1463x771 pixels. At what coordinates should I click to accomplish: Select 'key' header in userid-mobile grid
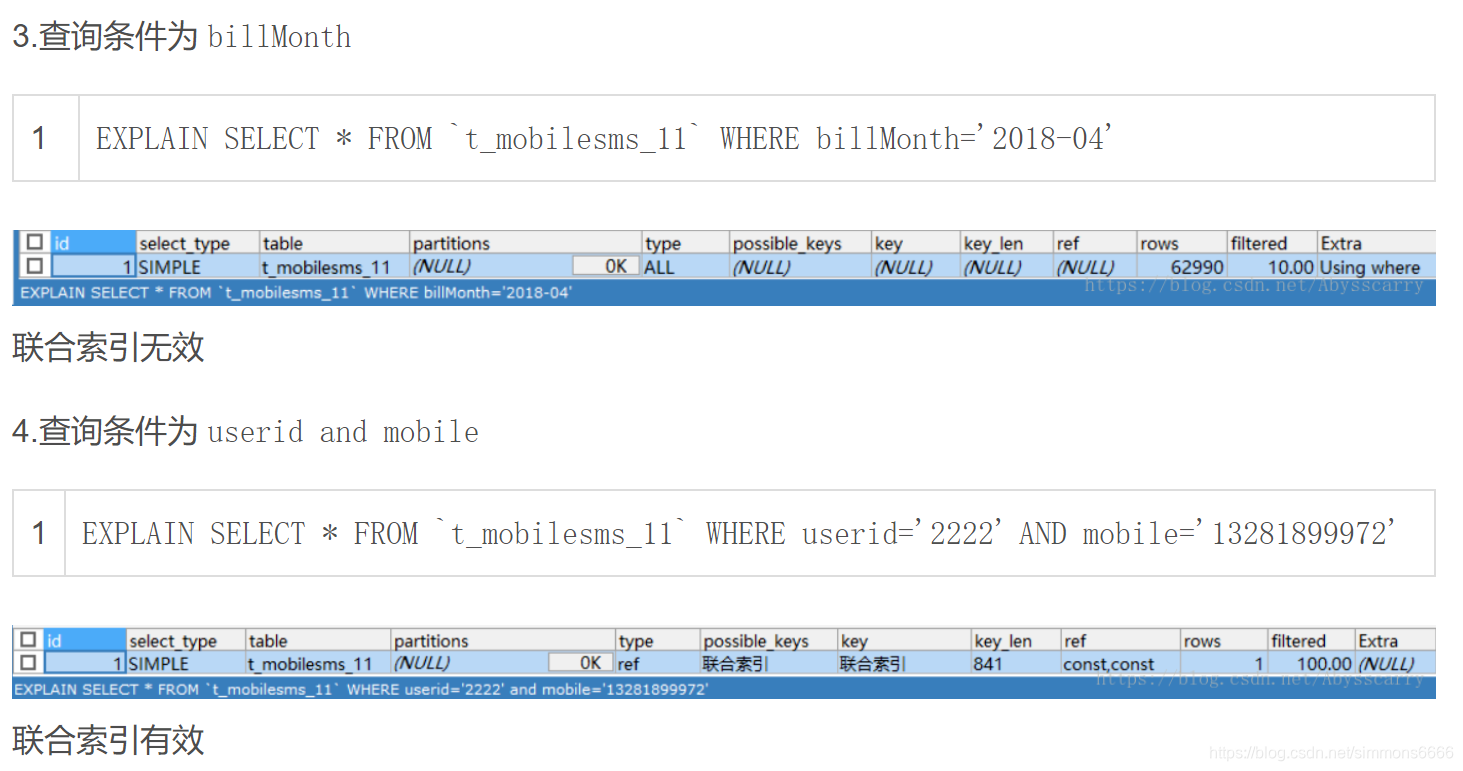(x=904, y=641)
